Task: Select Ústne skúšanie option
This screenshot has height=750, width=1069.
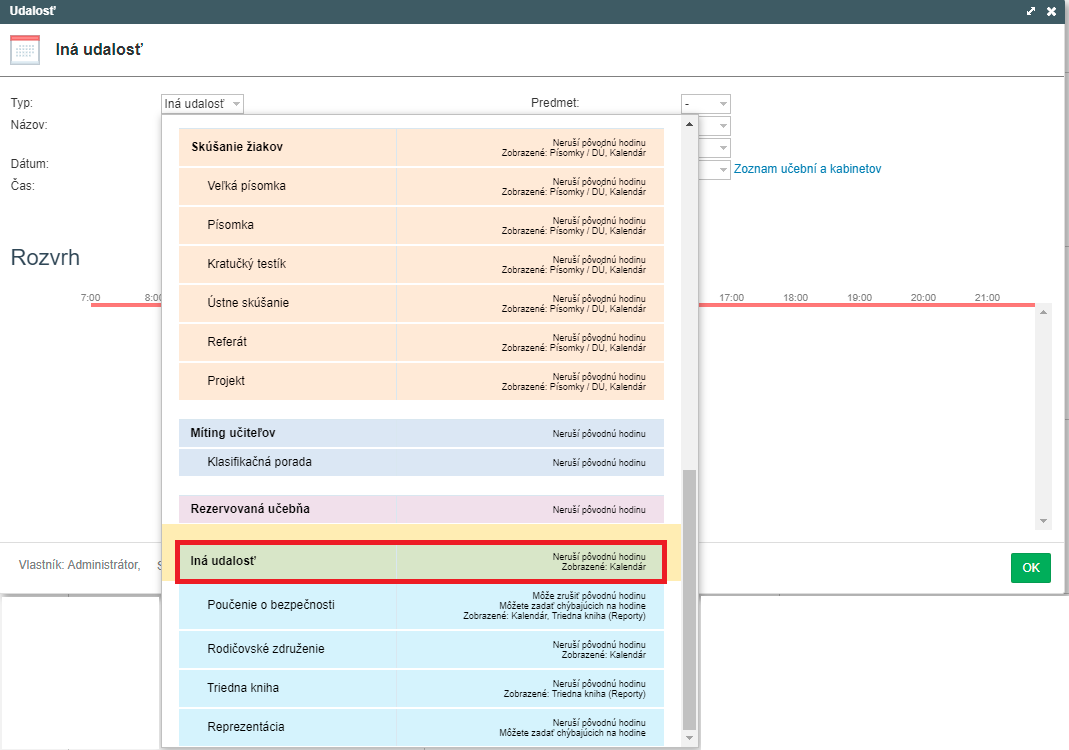Action: tap(421, 303)
